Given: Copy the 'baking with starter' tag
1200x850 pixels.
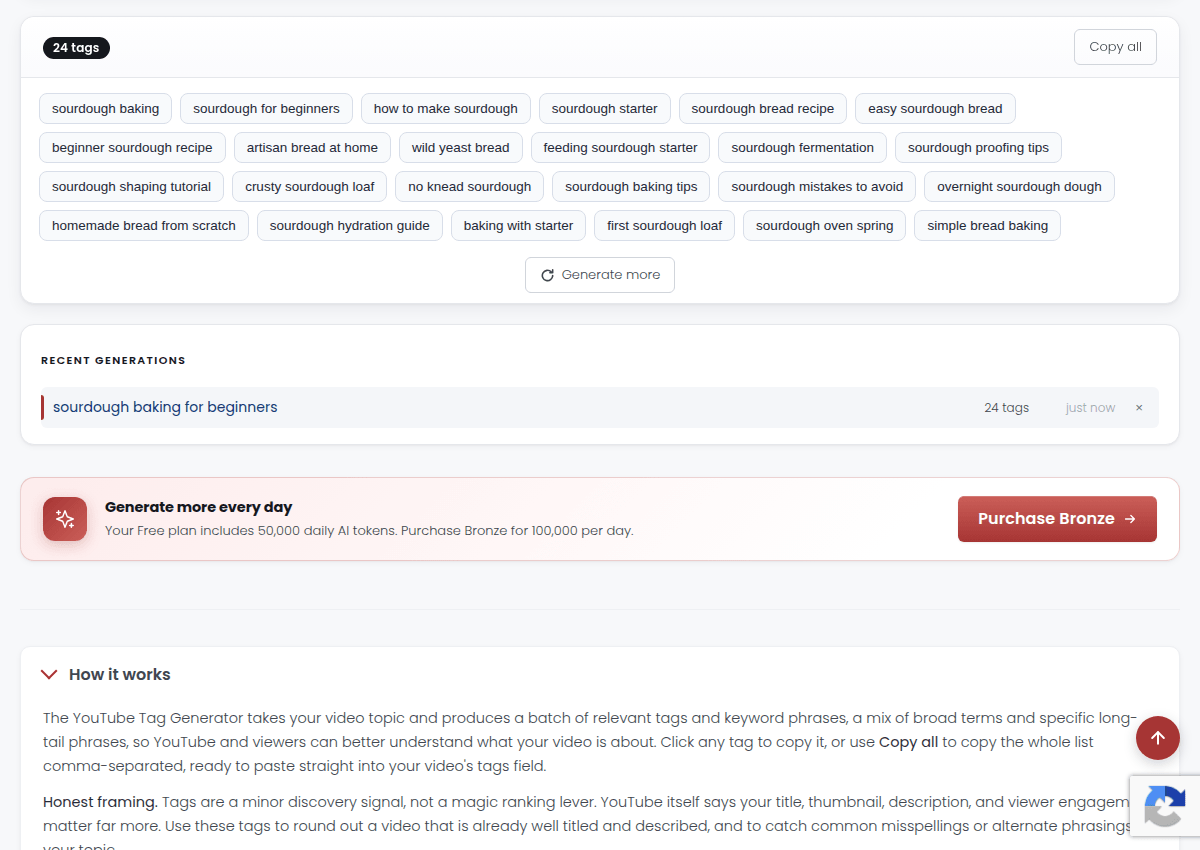Looking at the screenshot, I should (519, 226).
